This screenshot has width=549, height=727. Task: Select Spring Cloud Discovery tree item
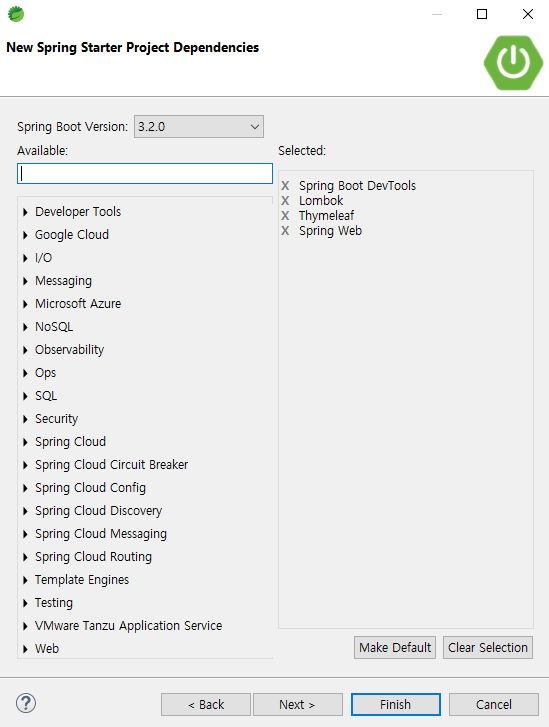click(98, 511)
